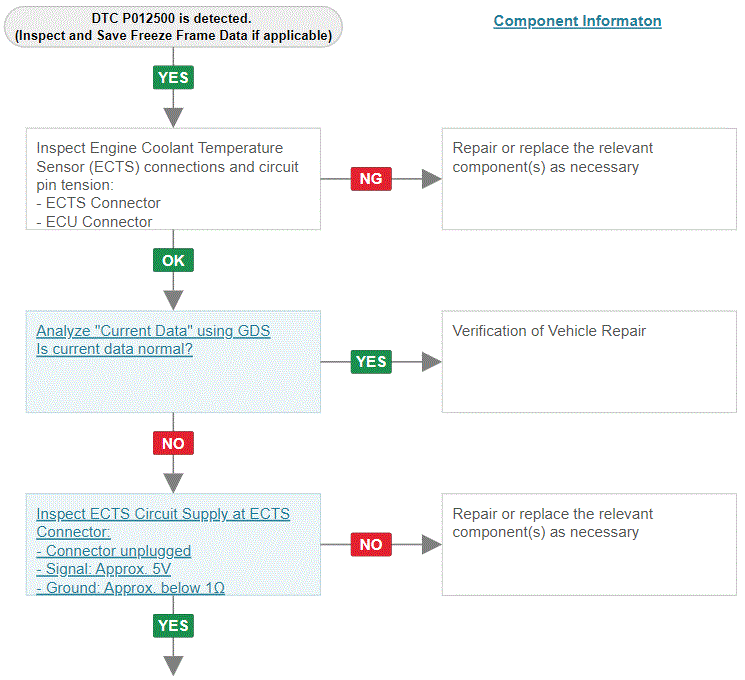Click the green YES badge at the flowchart bottom
Screen dimensions: 745x680
point(173,625)
